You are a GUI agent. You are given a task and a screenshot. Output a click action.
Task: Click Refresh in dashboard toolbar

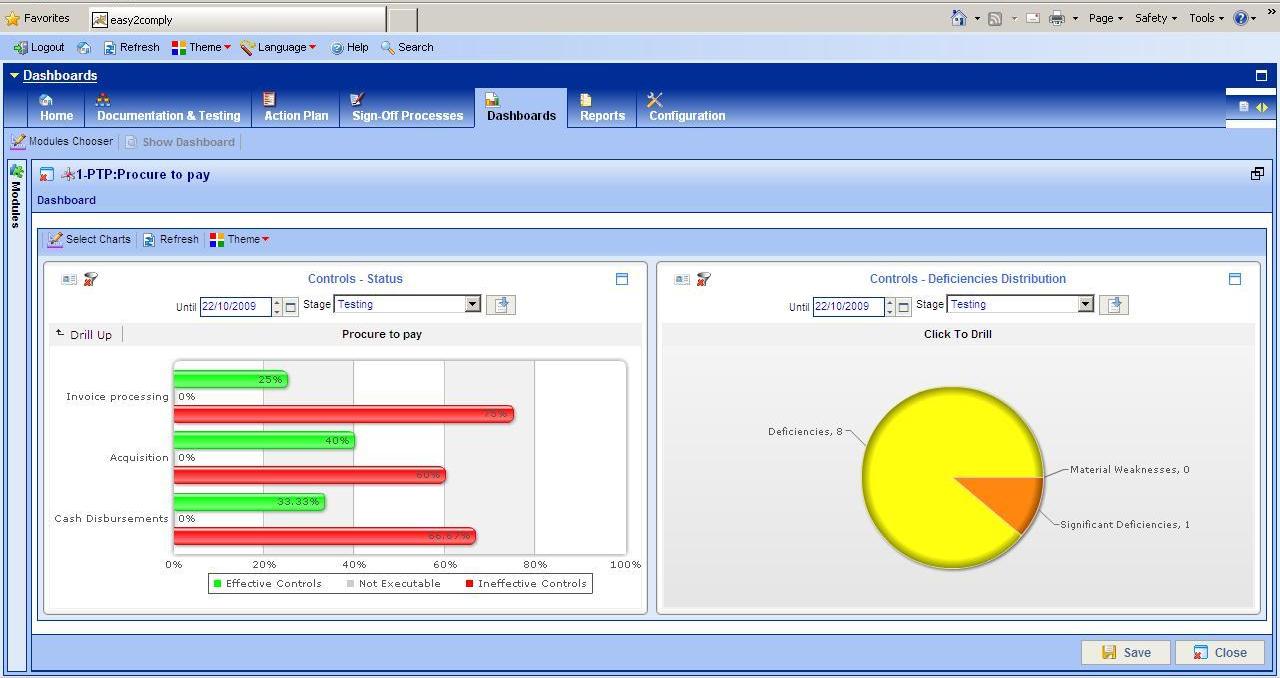click(170, 240)
